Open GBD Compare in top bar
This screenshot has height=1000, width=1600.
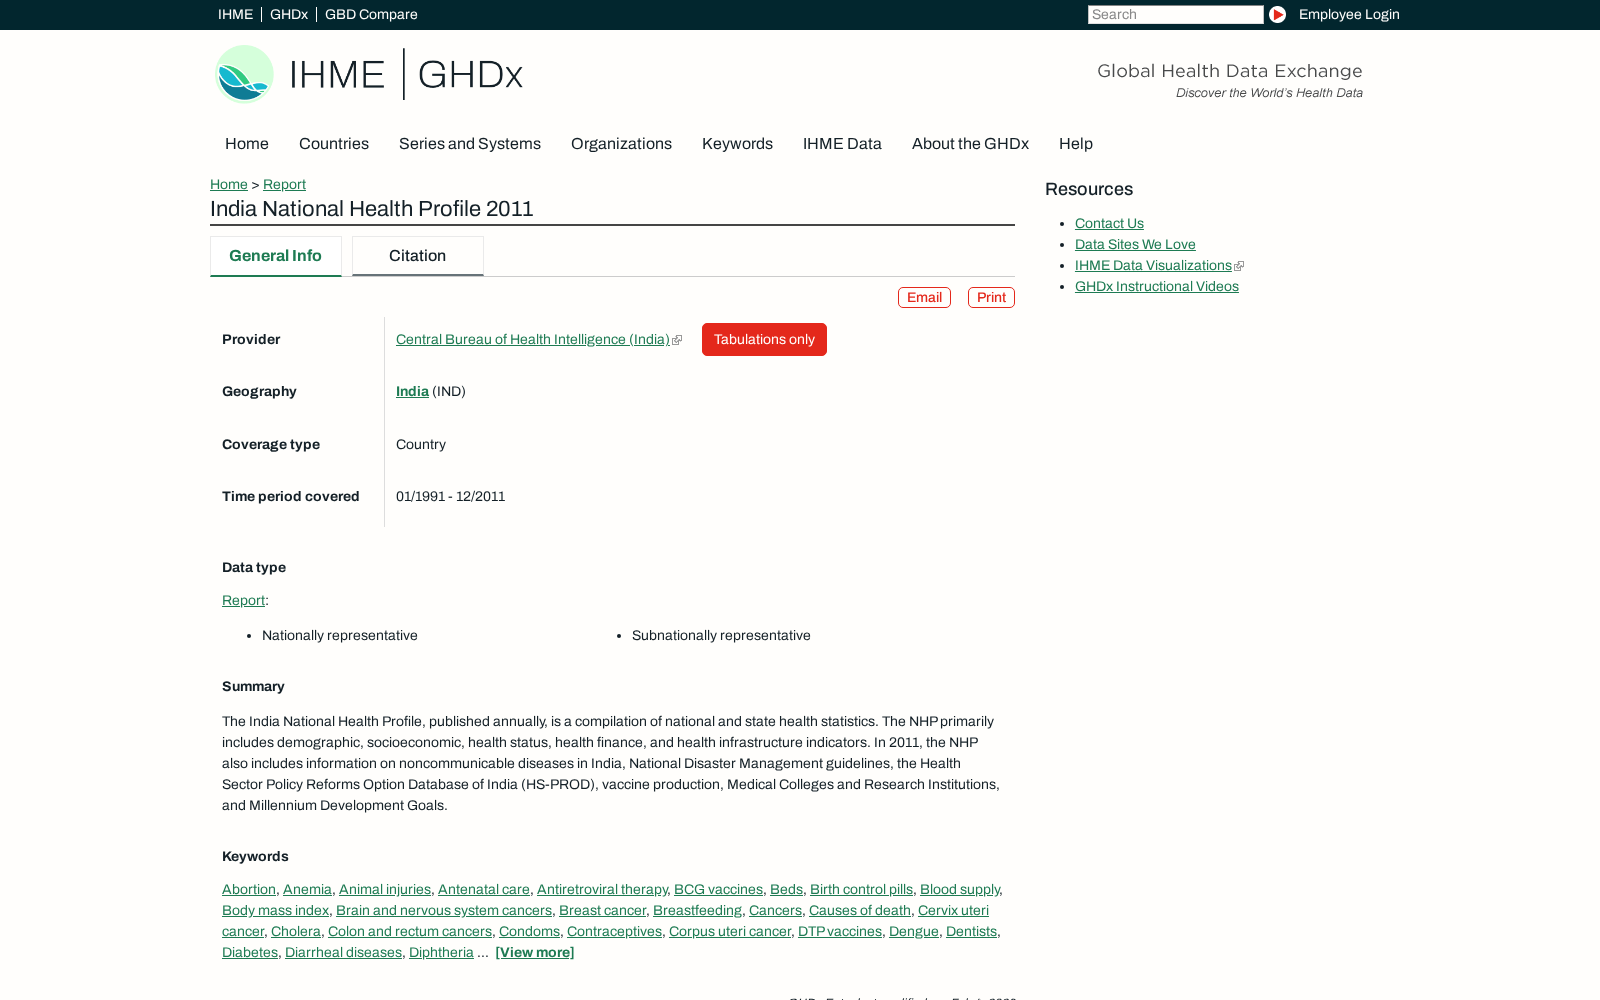point(371,14)
